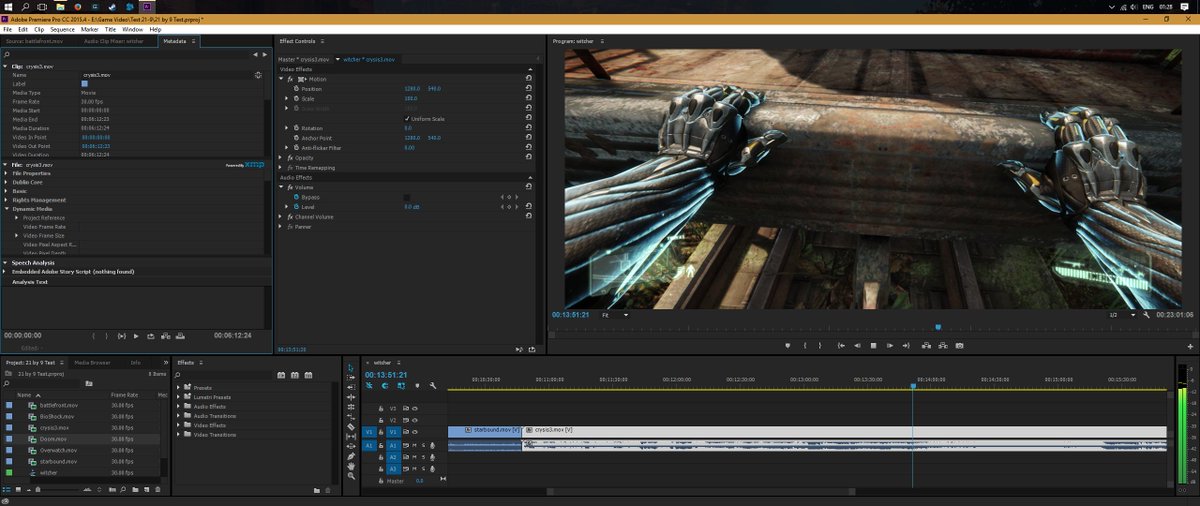Open the Sequence menu

62,29
